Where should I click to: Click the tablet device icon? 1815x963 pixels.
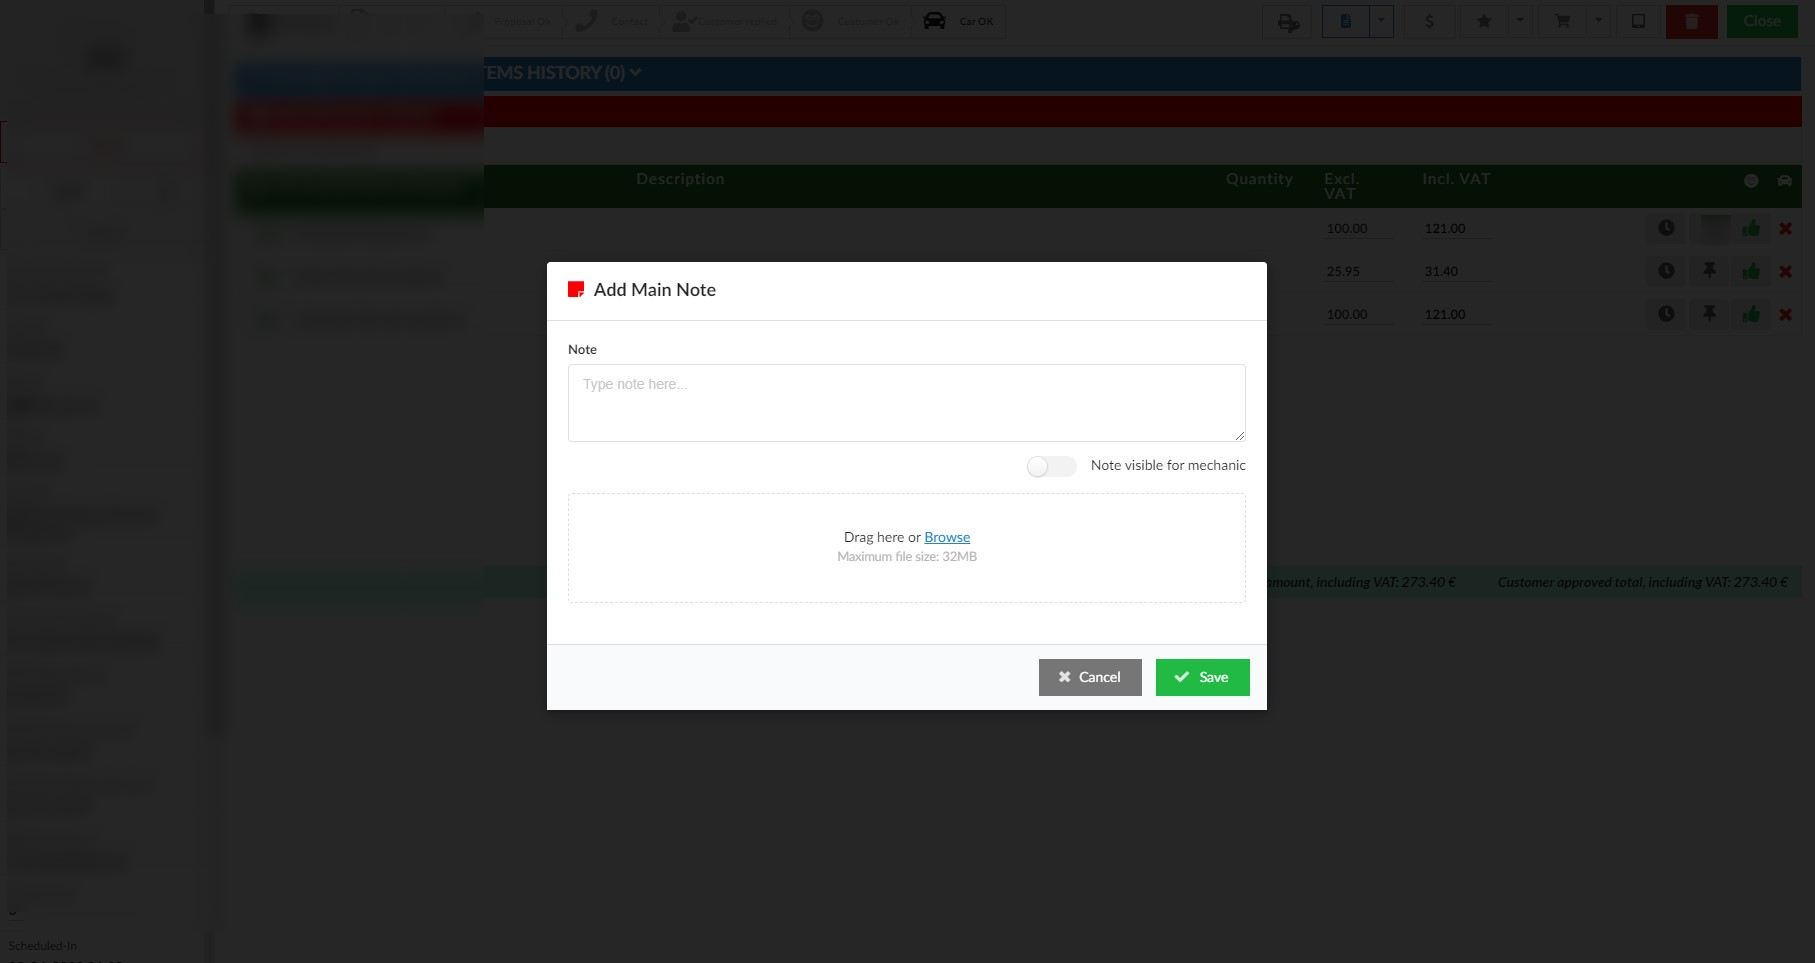pyautogui.click(x=1638, y=21)
